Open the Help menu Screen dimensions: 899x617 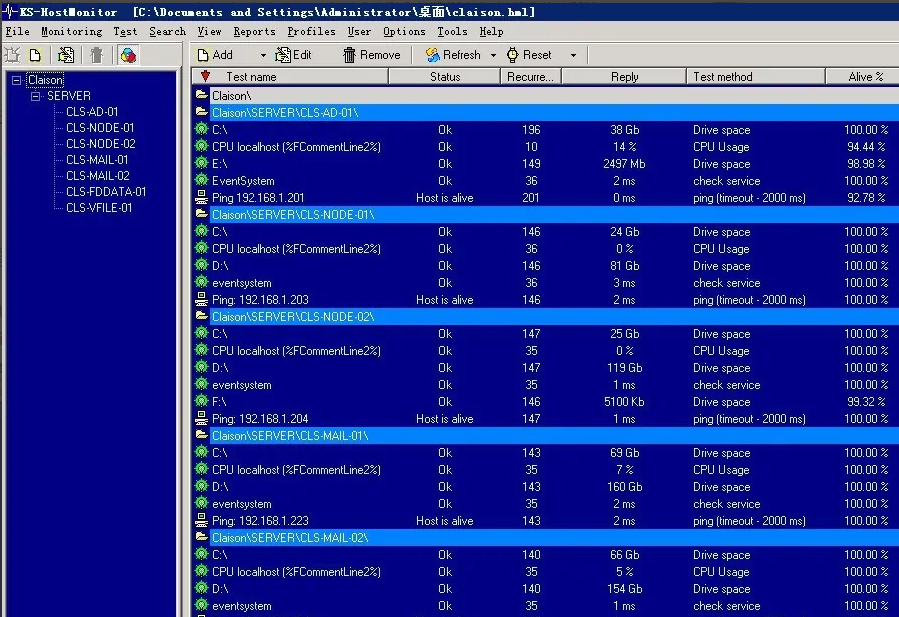click(x=491, y=32)
